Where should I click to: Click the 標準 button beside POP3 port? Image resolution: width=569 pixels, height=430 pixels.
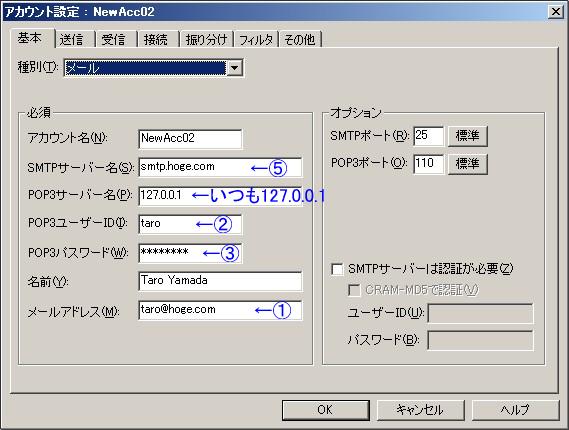pos(467,164)
